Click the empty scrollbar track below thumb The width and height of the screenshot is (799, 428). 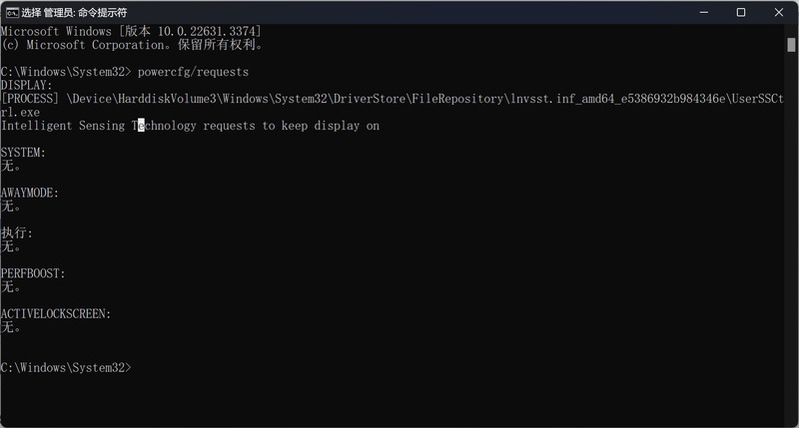(x=791, y=234)
